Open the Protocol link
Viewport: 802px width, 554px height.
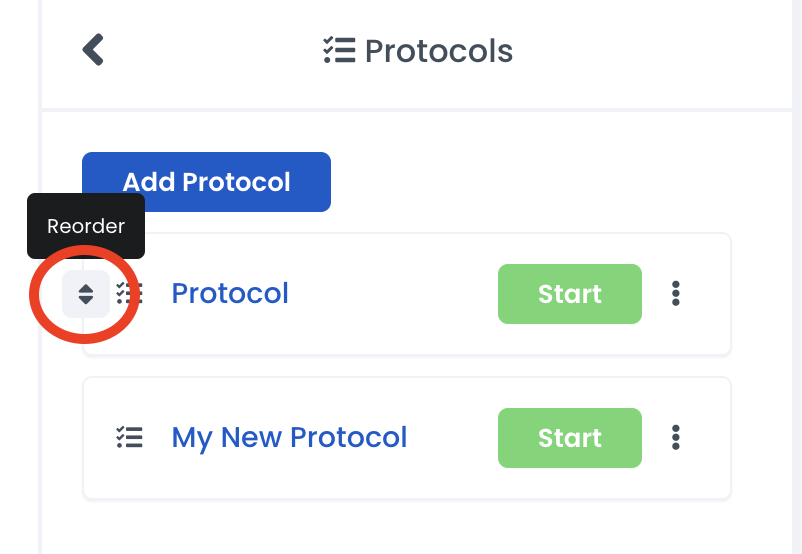point(230,293)
